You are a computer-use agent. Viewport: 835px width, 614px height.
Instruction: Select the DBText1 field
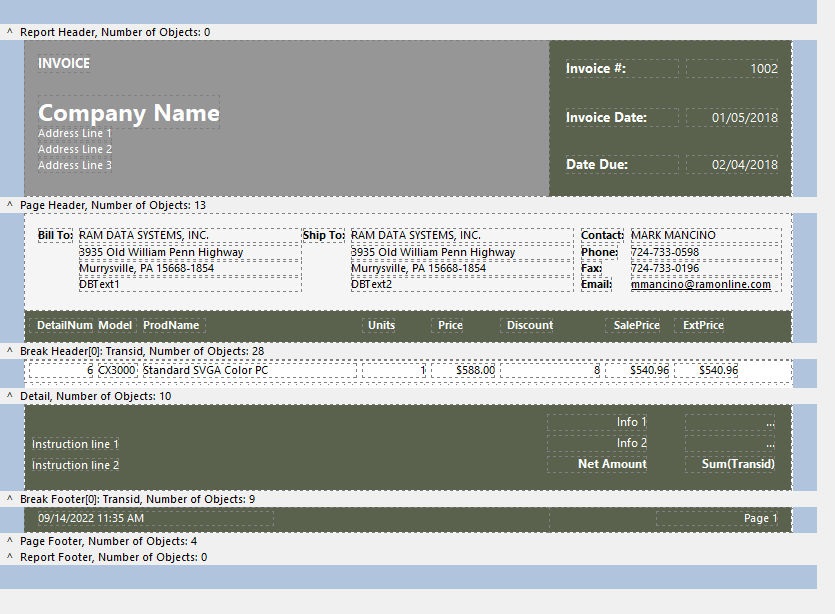click(x=190, y=284)
